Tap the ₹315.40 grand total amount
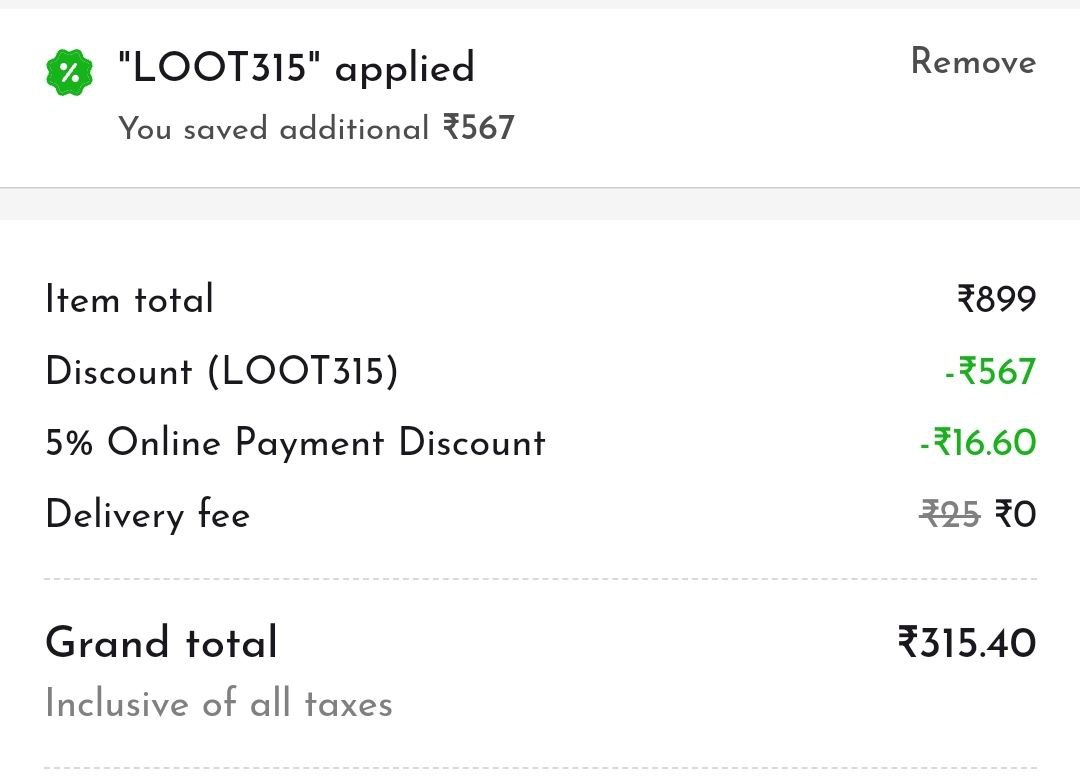Image resolution: width=1080 pixels, height=779 pixels. 967,642
